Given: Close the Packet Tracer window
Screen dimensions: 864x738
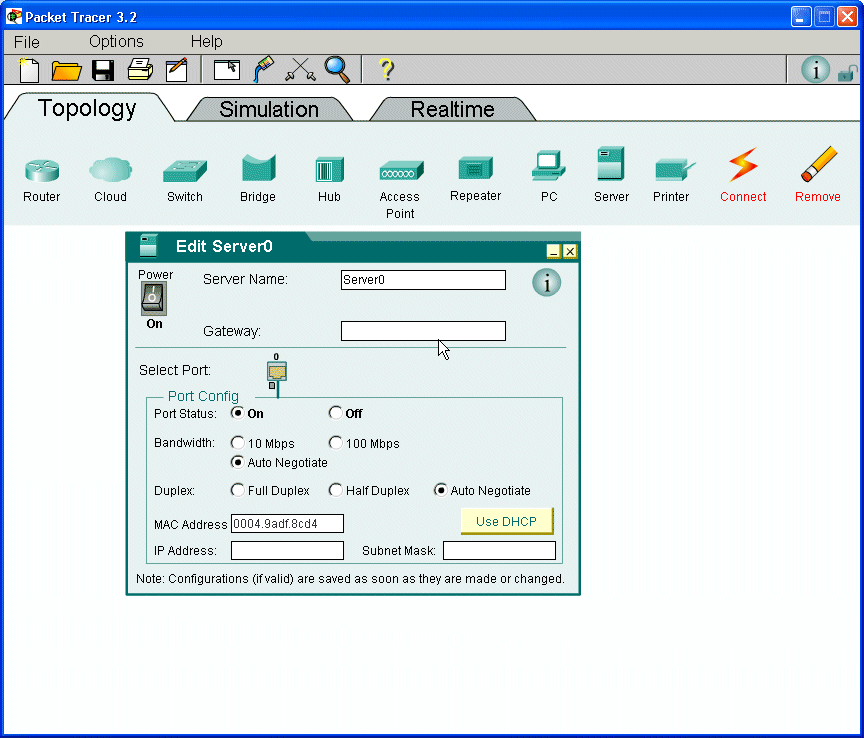Looking at the screenshot, I should pyautogui.click(x=847, y=17).
